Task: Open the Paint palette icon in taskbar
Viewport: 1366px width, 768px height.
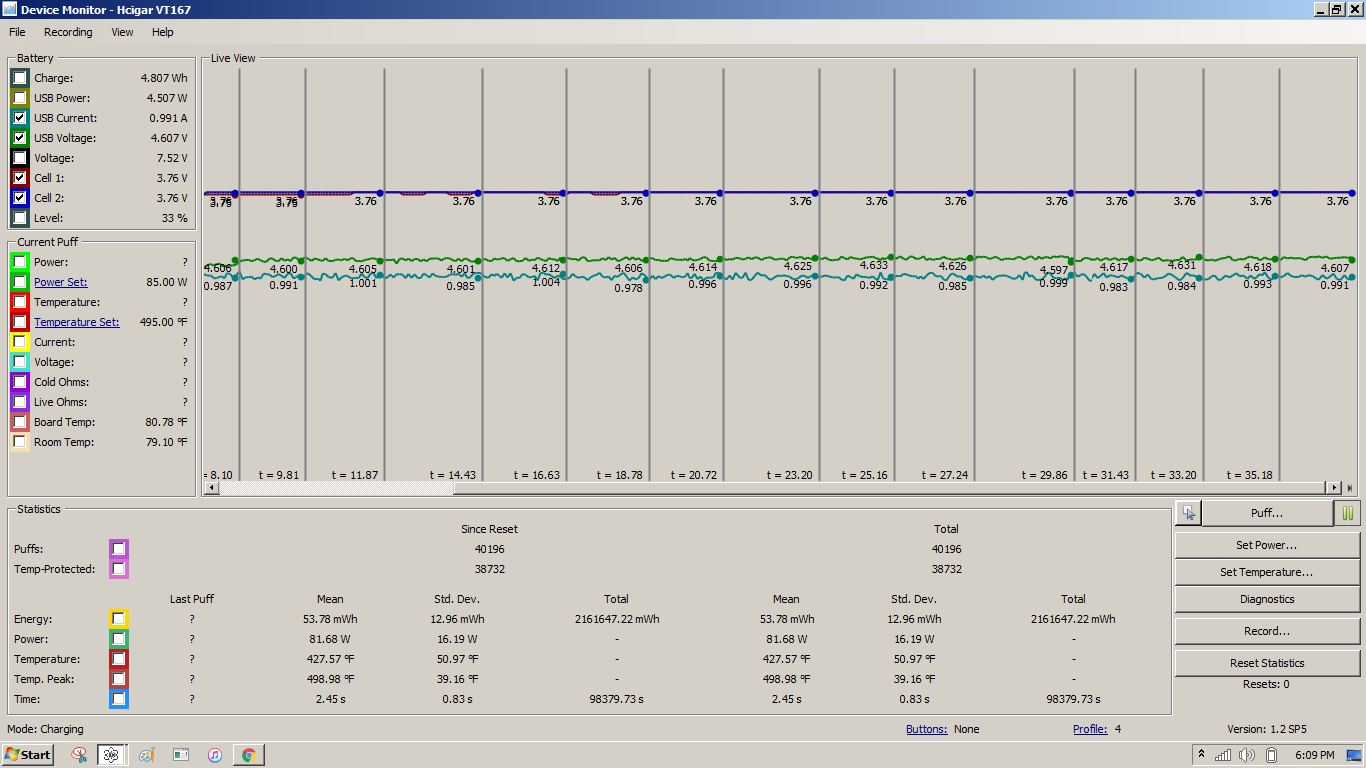Action: pyautogui.click(x=146, y=755)
